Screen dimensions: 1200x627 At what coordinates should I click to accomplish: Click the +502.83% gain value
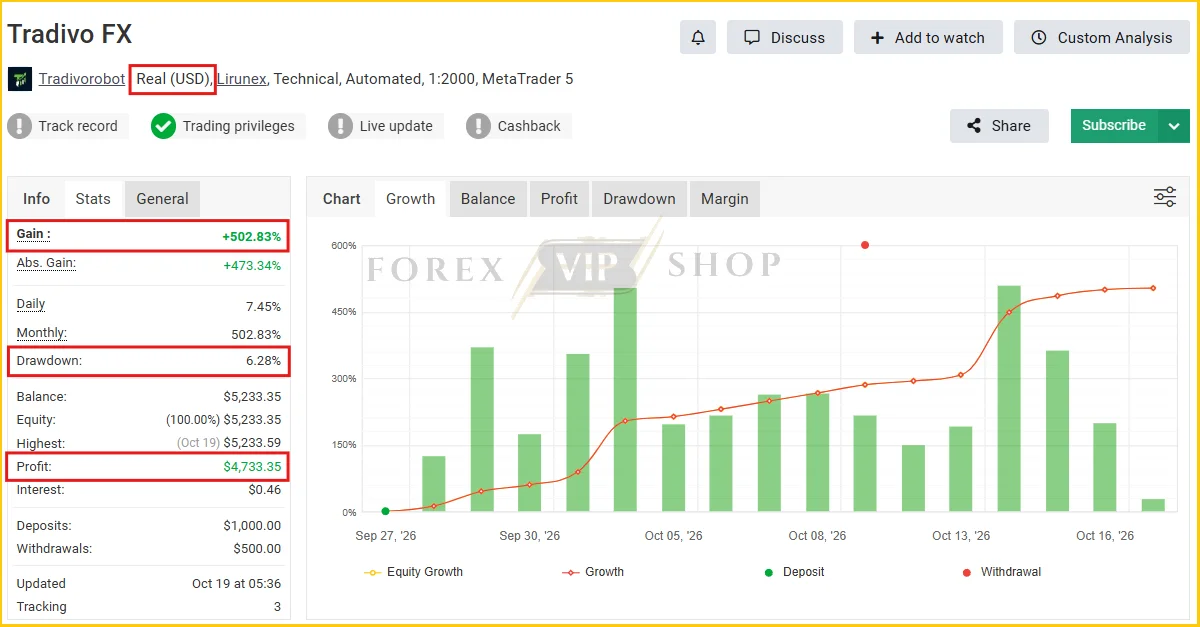[x=251, y=237]
